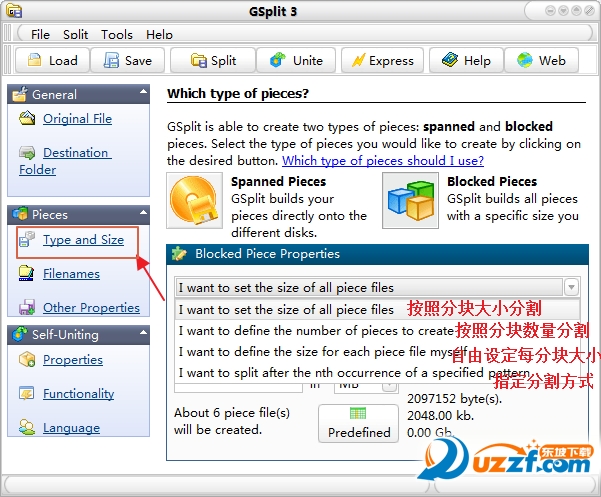
Task: Click the Blocked Piece Properties header icon
Action: click(x=179, y=254)
